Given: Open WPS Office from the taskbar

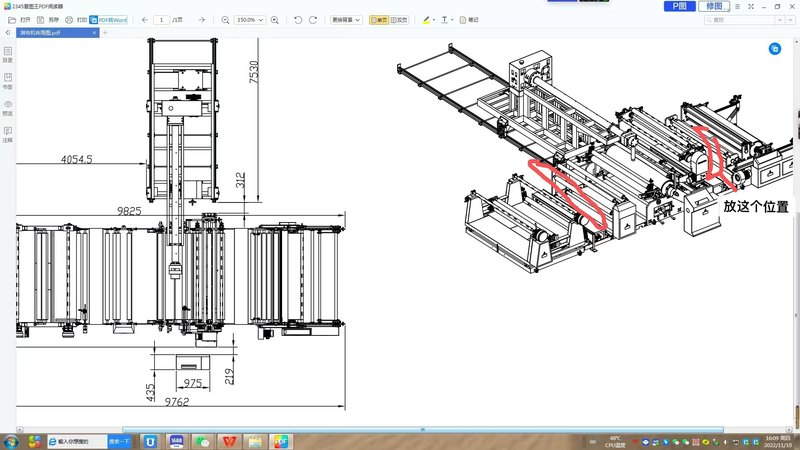Looking at the screenshot, I should [x=229, y=441].
